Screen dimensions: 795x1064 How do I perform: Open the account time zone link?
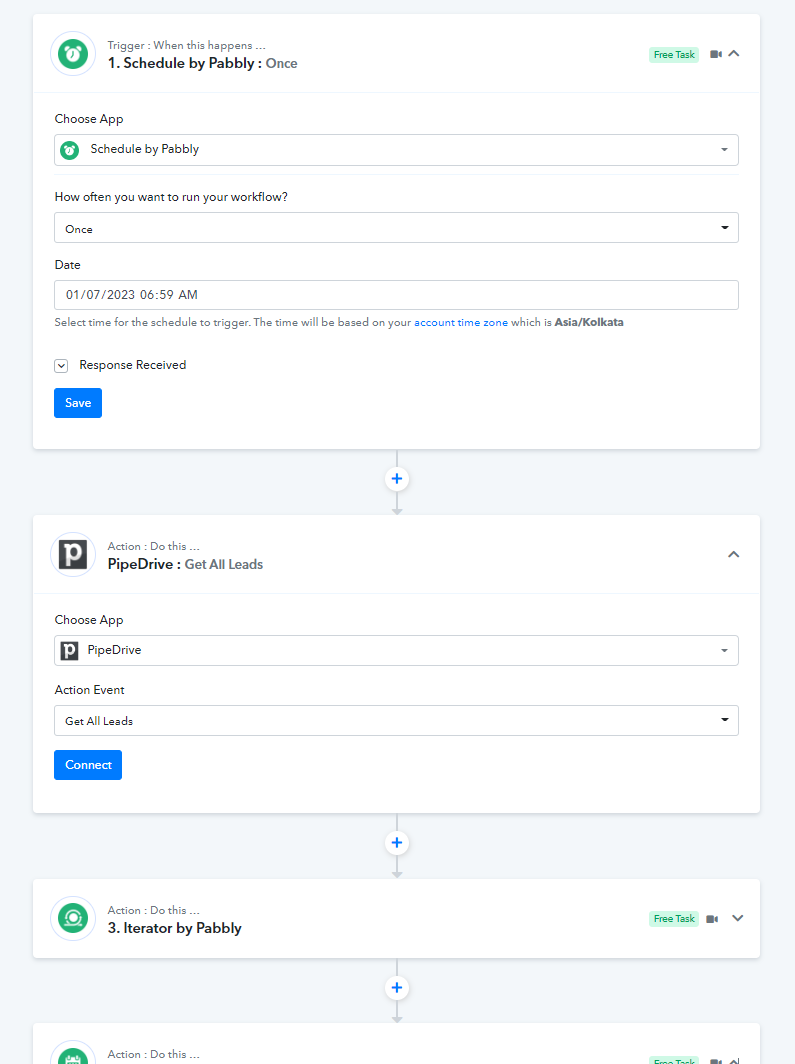[x=461, y=322]
